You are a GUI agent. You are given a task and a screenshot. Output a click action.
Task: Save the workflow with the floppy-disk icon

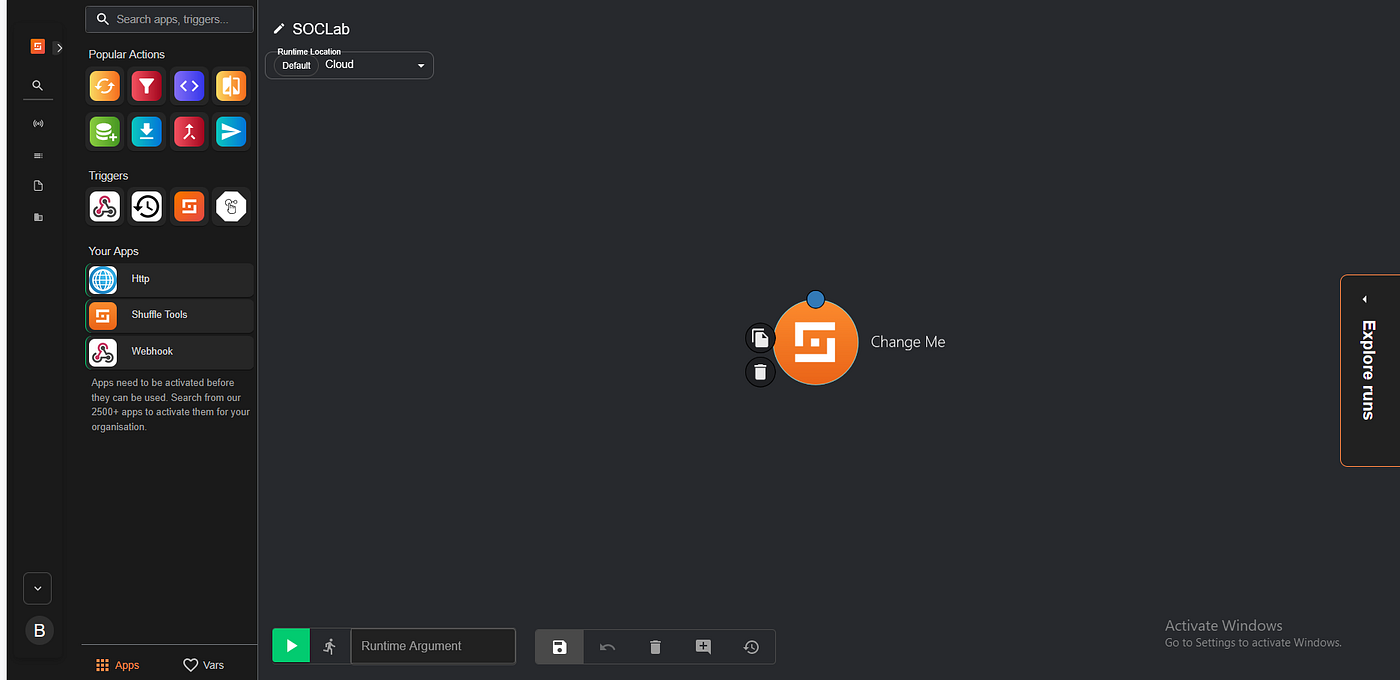559,647
